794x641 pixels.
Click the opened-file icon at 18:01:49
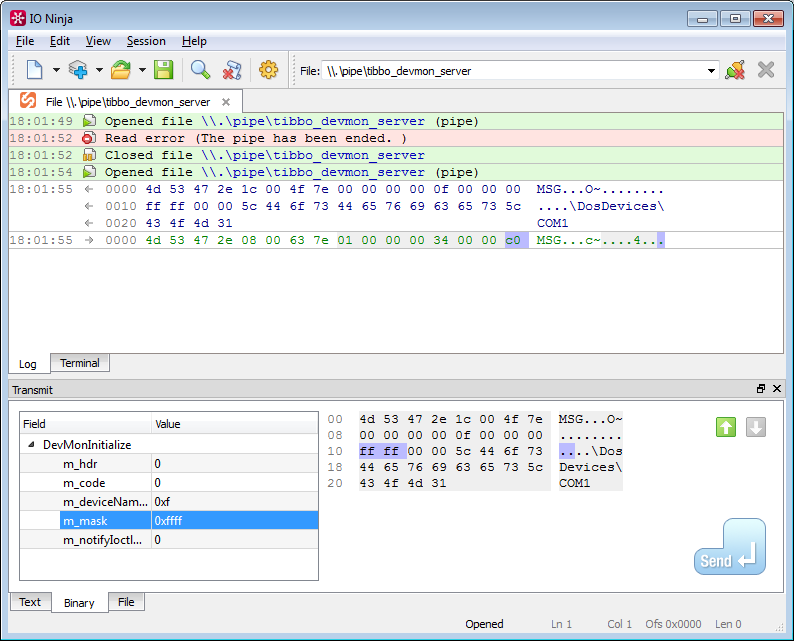89,121
